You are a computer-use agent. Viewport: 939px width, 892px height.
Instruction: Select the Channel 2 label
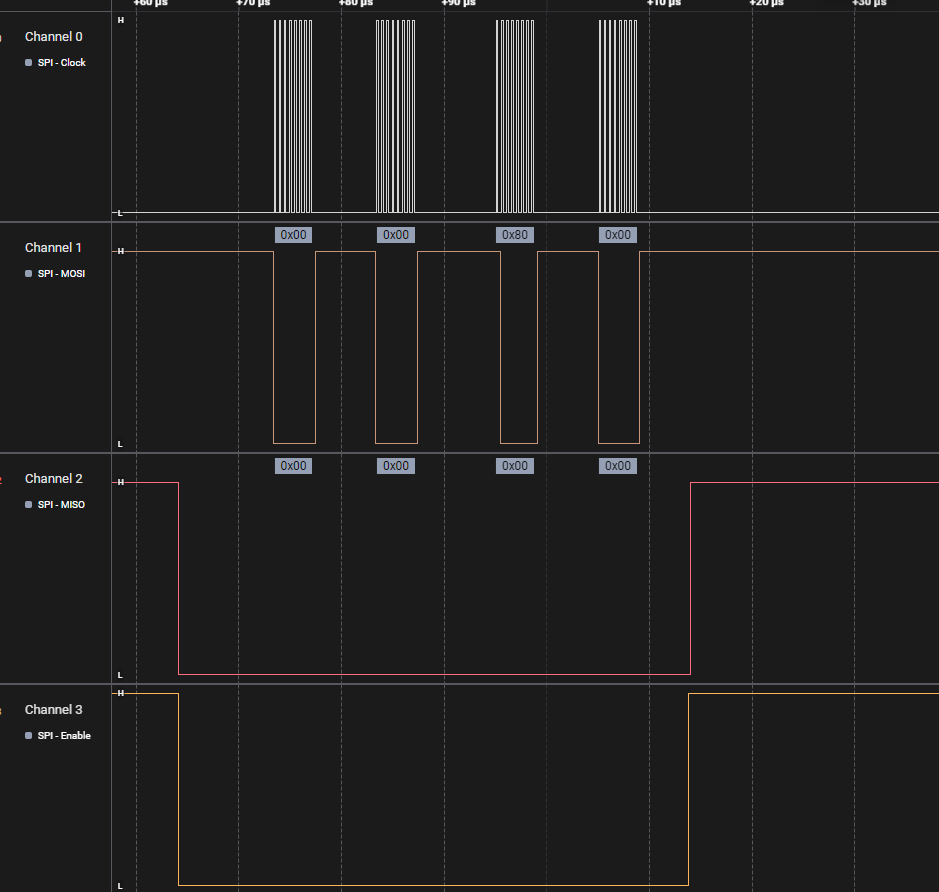(x=53, y=479)
